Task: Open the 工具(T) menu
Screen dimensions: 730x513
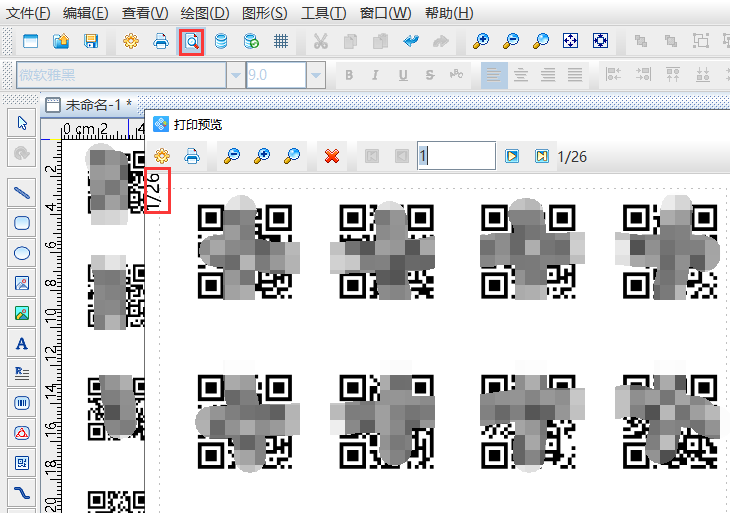Action: pos(324,13)
